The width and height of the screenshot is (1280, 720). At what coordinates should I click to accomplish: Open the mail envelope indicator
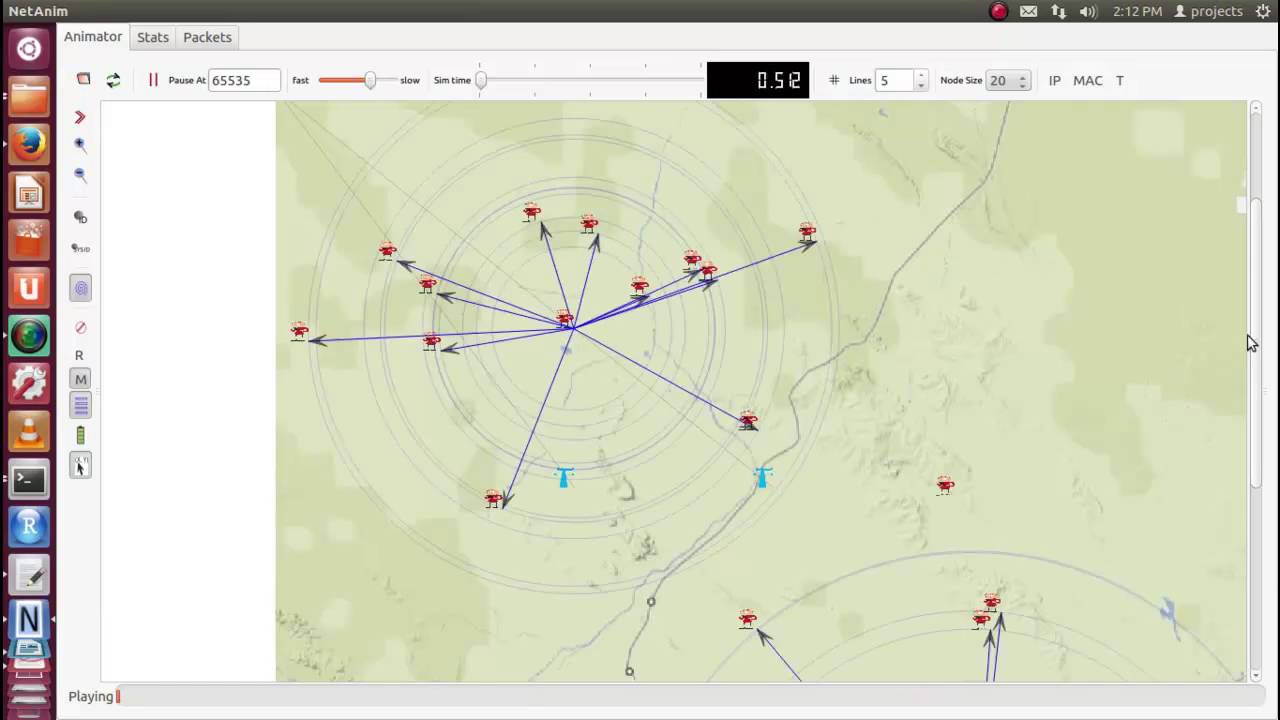[x=1029, y=11]
